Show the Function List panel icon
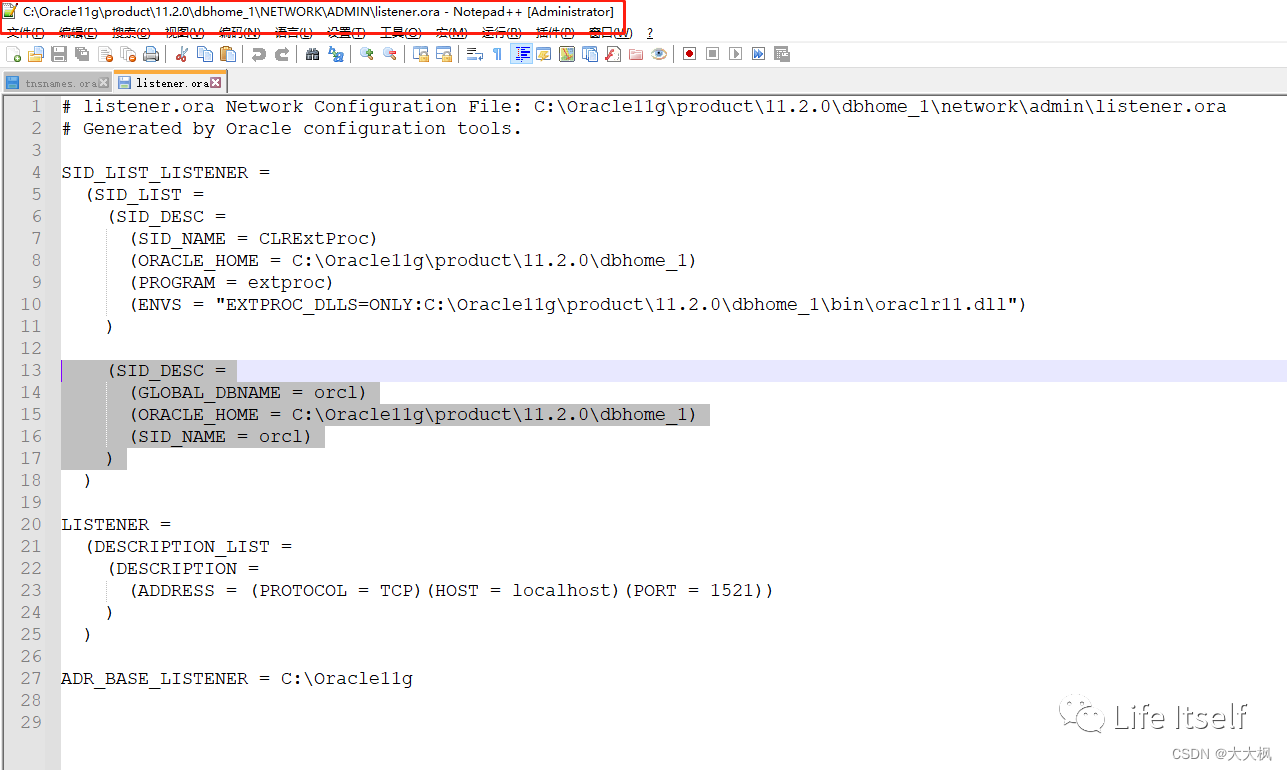 (x=613, y=54)
